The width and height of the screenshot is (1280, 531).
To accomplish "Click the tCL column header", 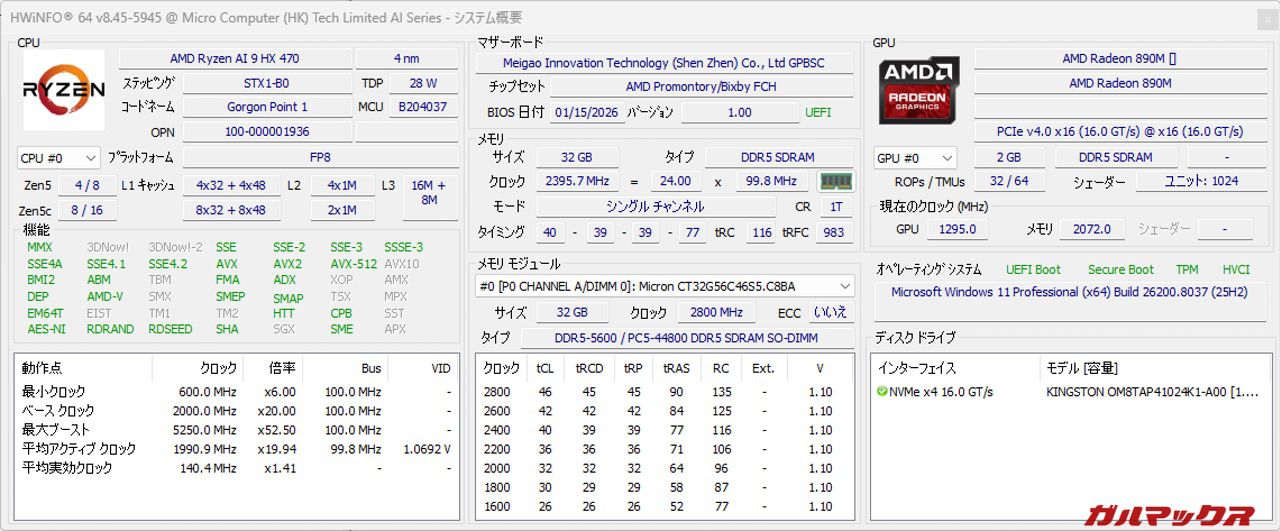I will pos(545,368).
